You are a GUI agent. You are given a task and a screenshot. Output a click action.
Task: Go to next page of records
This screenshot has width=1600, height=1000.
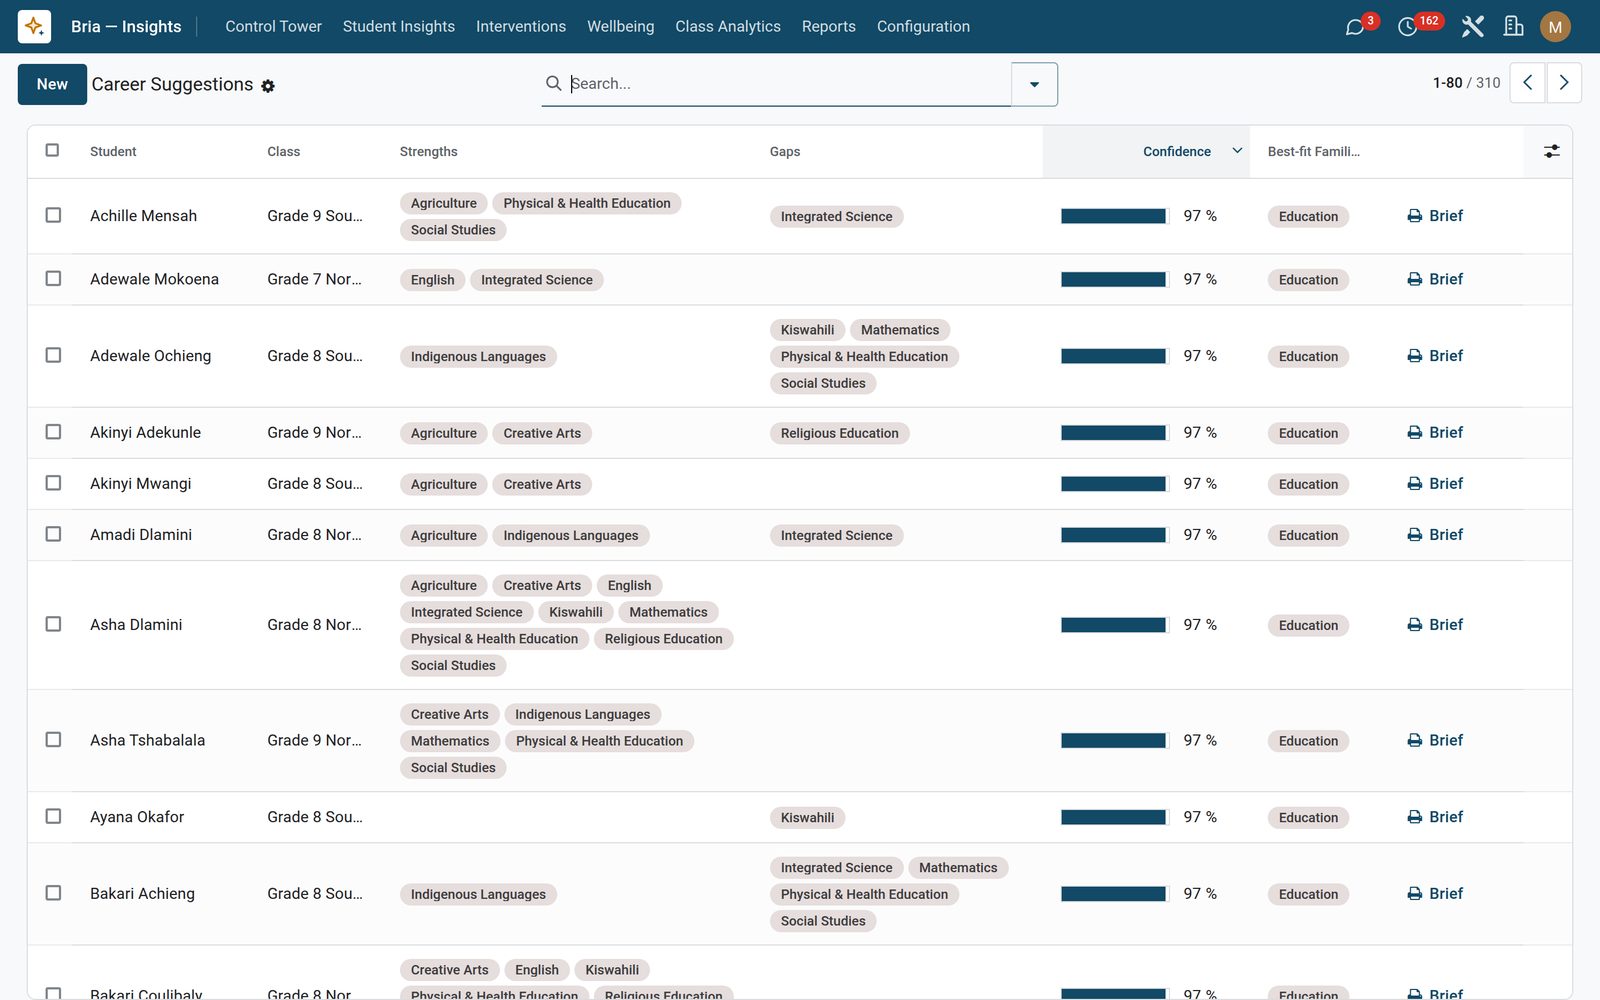point(1564,83)
